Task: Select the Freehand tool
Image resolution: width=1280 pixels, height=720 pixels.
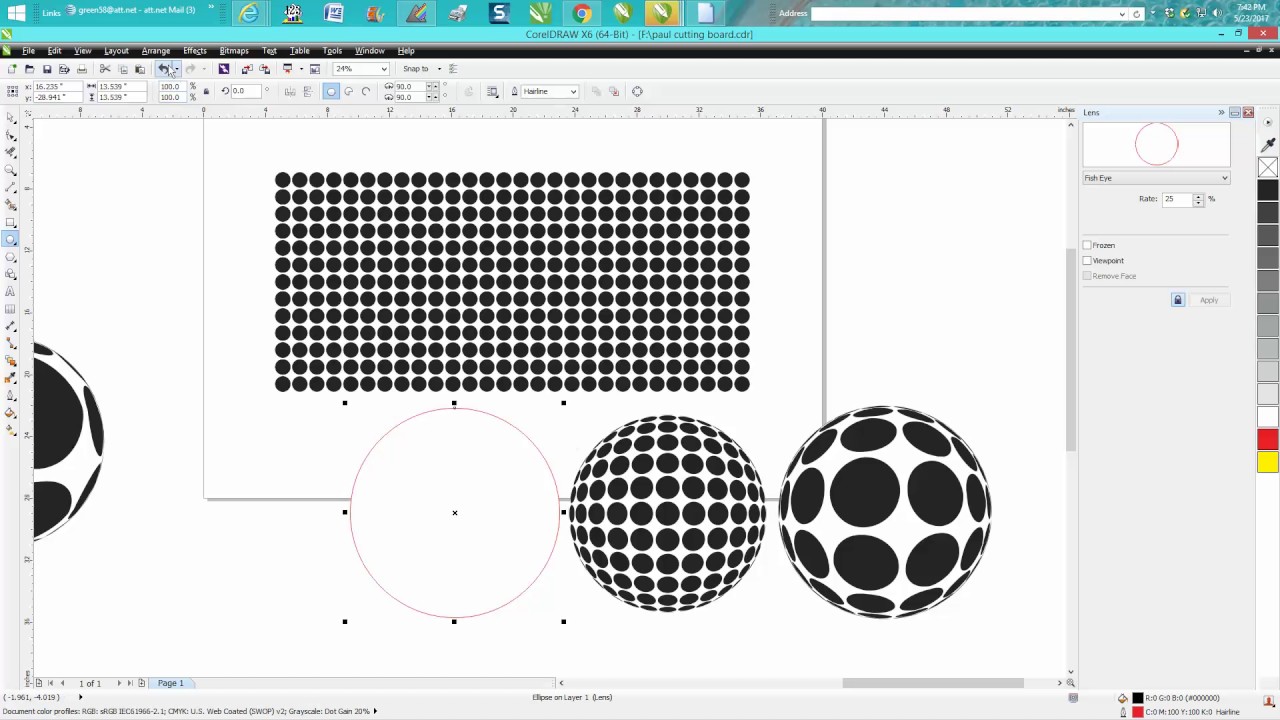Action: point(10,187)
